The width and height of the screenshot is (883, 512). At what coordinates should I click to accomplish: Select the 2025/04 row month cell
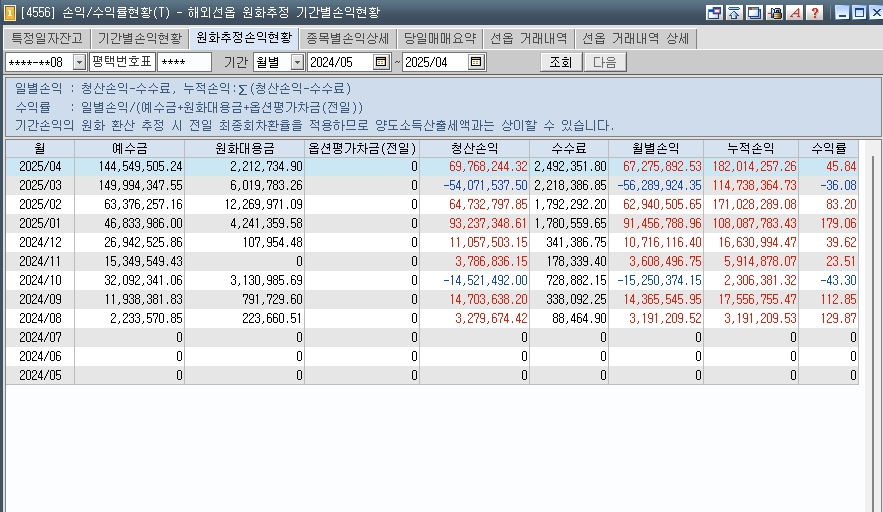click(x=40, y=167)
